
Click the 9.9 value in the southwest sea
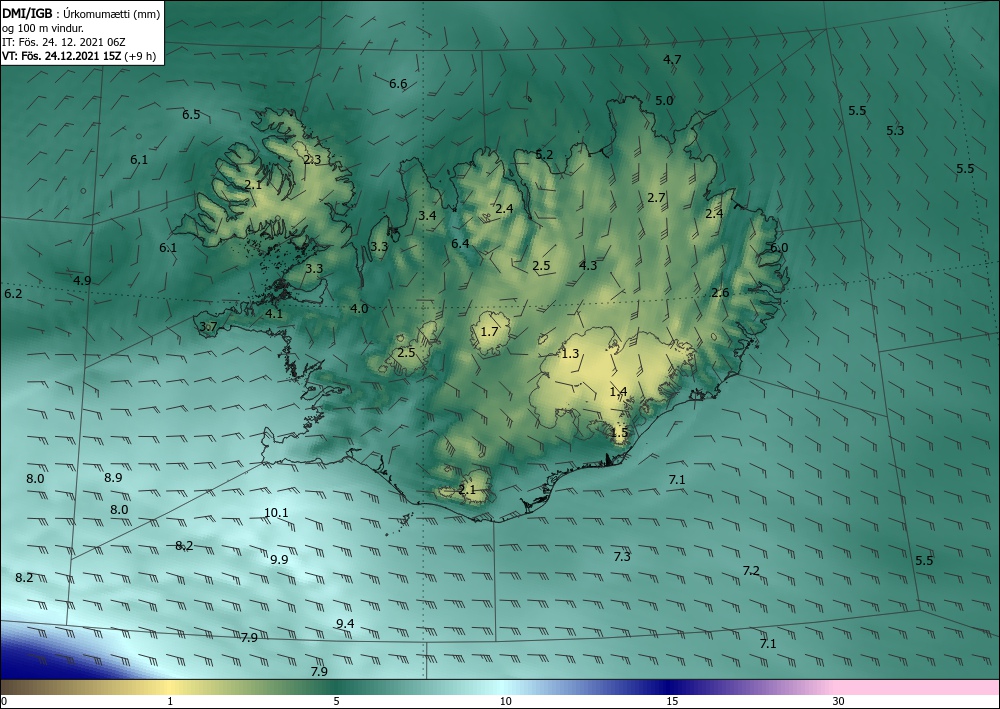[x=279, y=560]
